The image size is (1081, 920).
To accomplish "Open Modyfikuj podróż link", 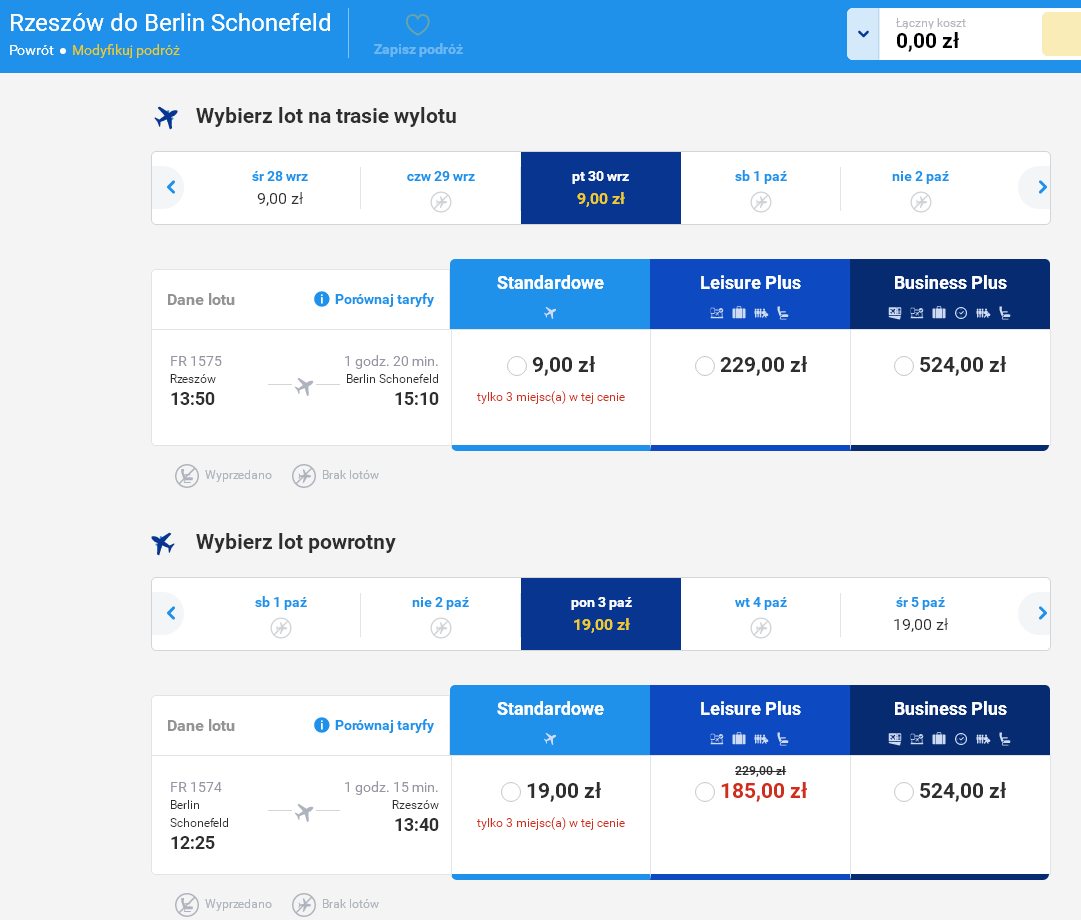I will [126, 50].
